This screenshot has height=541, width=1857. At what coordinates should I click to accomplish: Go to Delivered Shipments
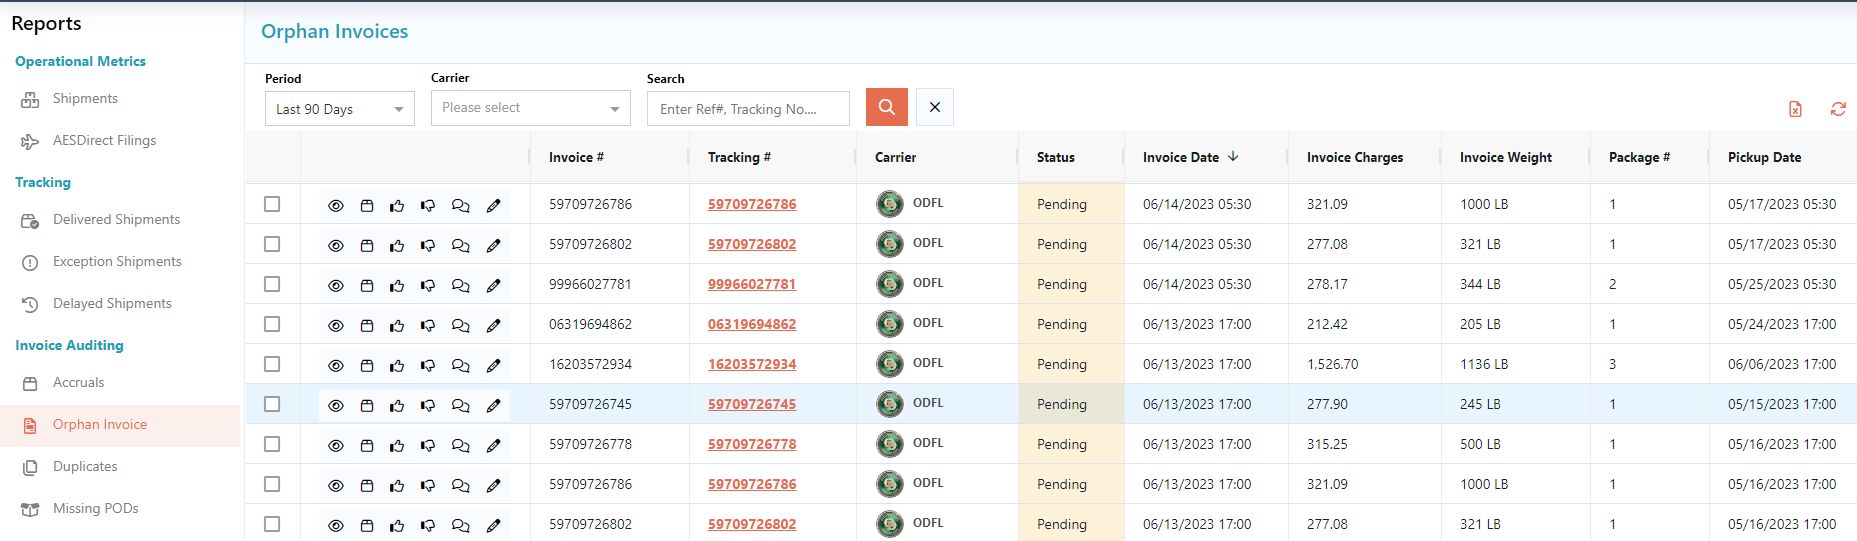(116, 219)
